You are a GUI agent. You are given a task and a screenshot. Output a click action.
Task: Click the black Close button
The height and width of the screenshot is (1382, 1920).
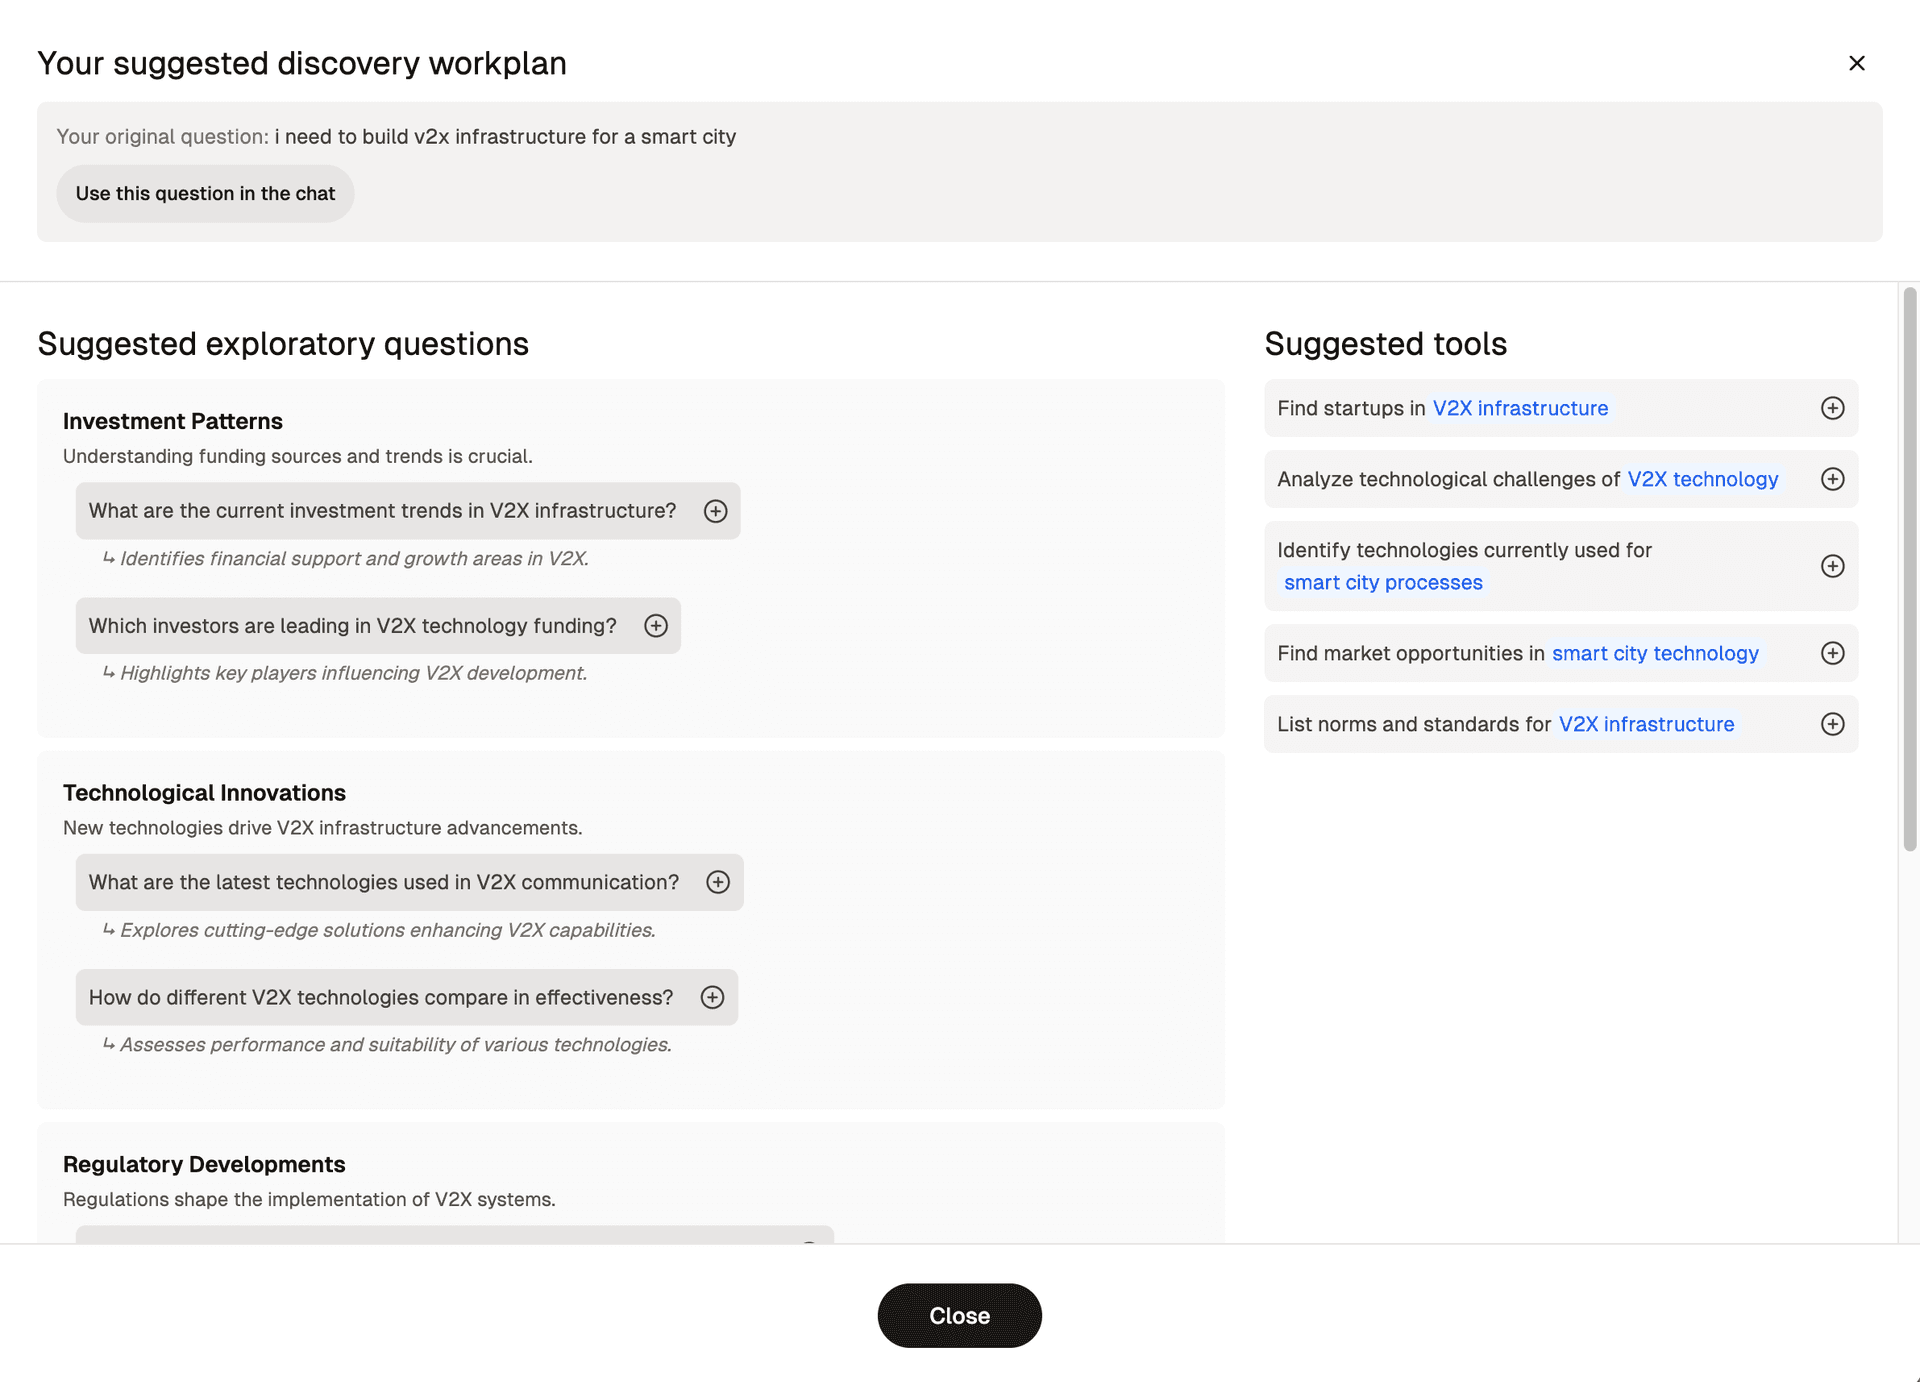click(x=959, y=1315)
